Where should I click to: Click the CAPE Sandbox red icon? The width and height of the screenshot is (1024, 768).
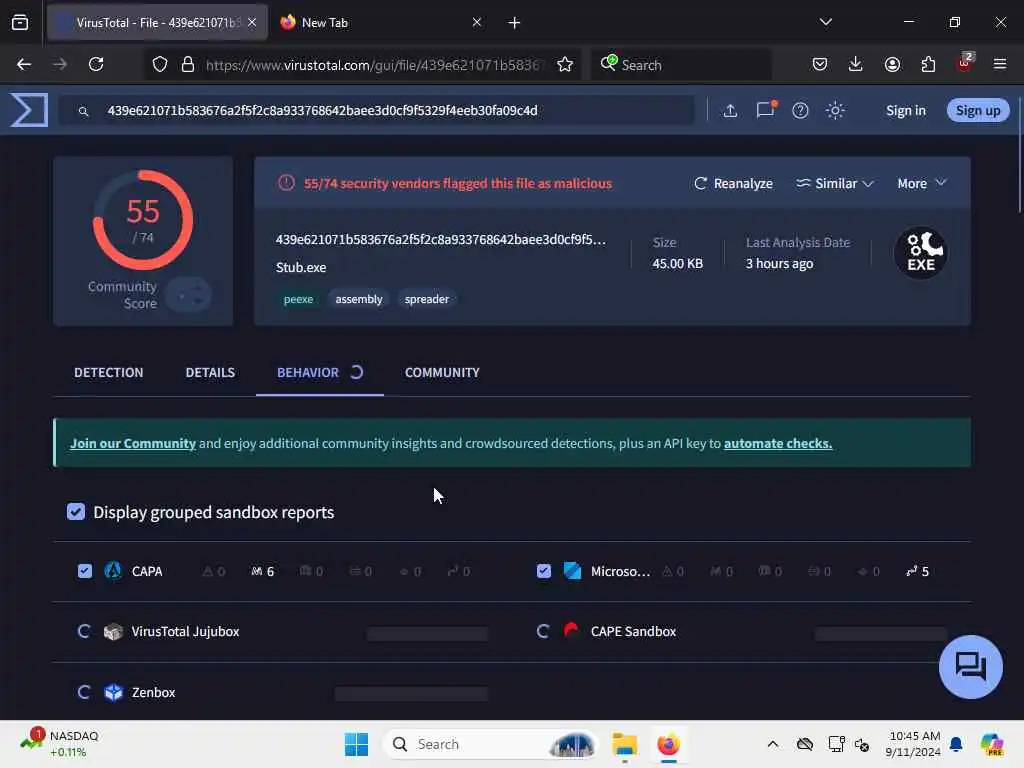571,630
